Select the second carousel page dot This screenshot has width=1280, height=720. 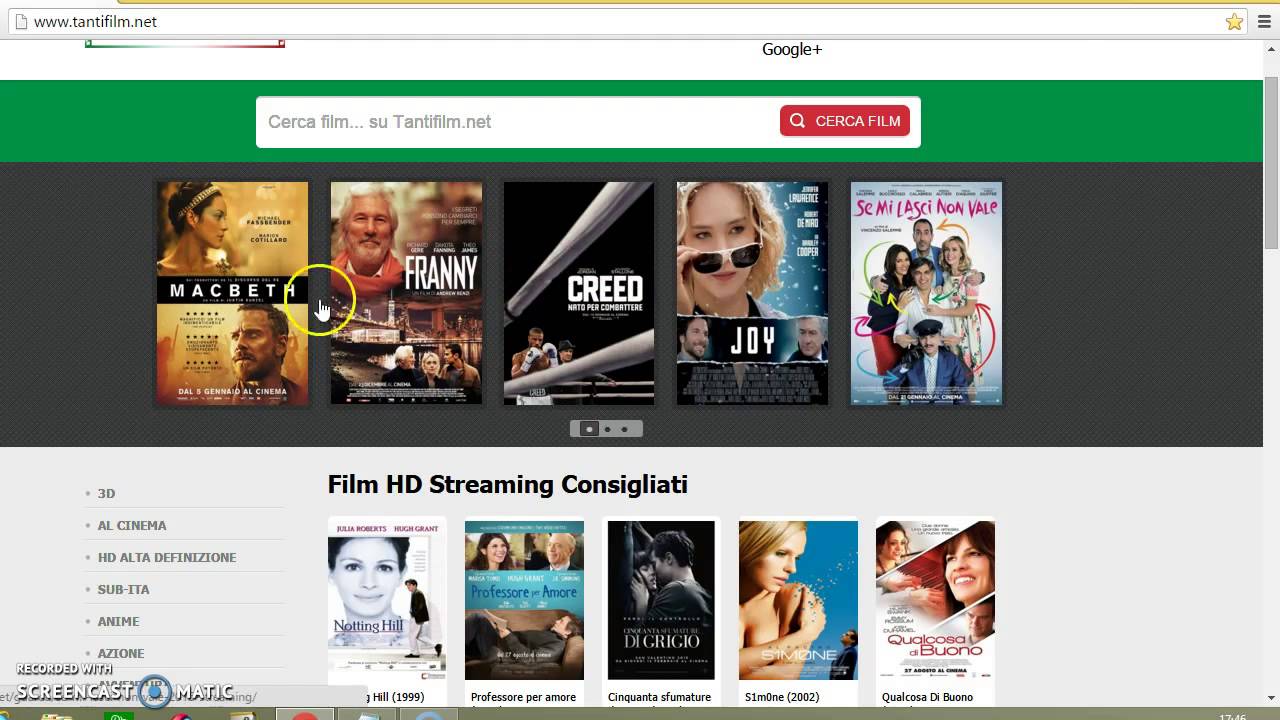pyautogui.click(x=607, y=429)
